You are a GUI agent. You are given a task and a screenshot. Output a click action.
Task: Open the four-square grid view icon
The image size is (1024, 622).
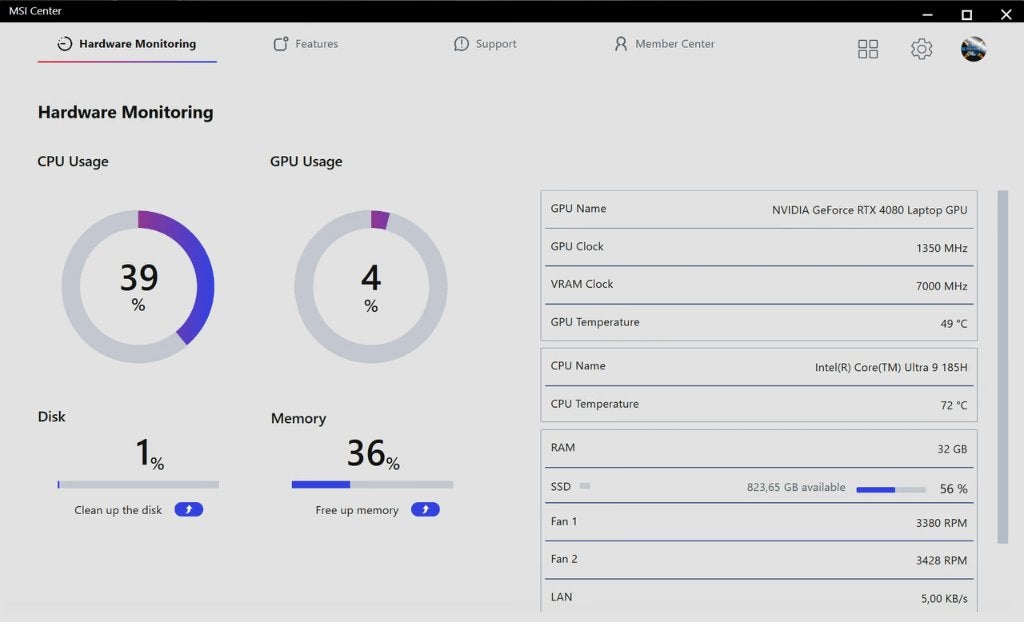[x=868, y=49]
